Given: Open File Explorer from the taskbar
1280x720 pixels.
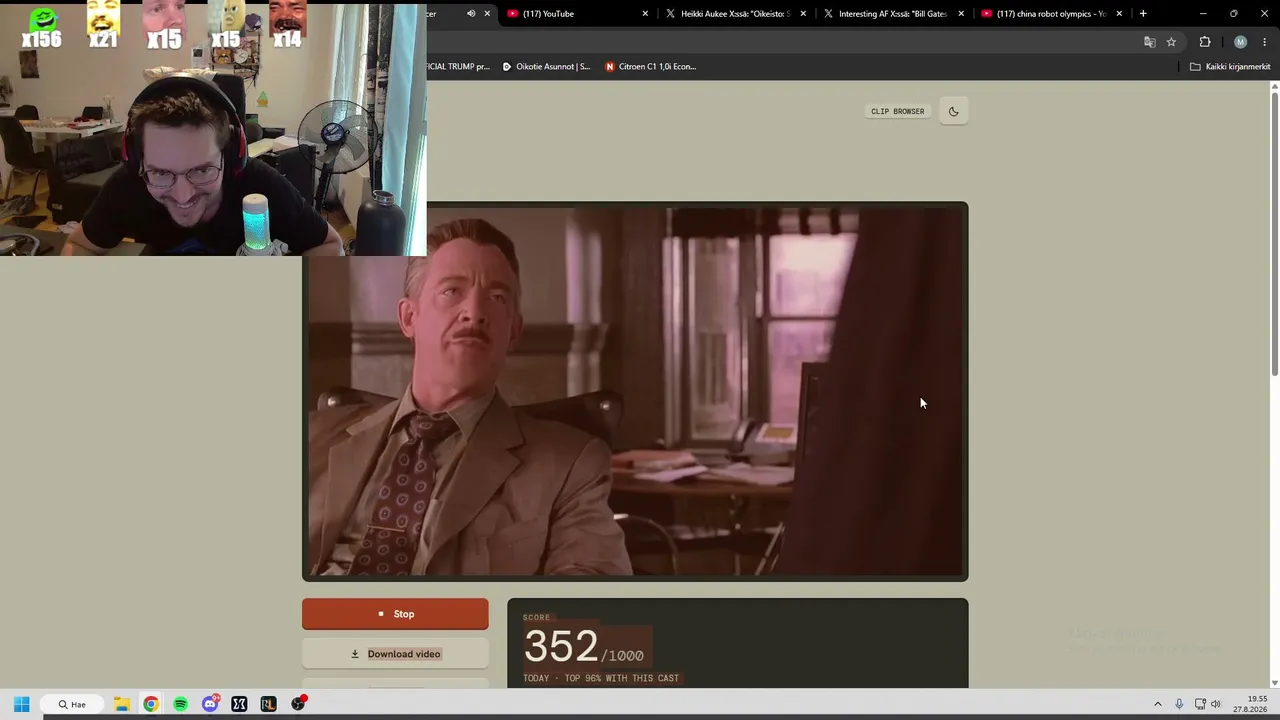Looking at the screenshot, I should point(121,704).
